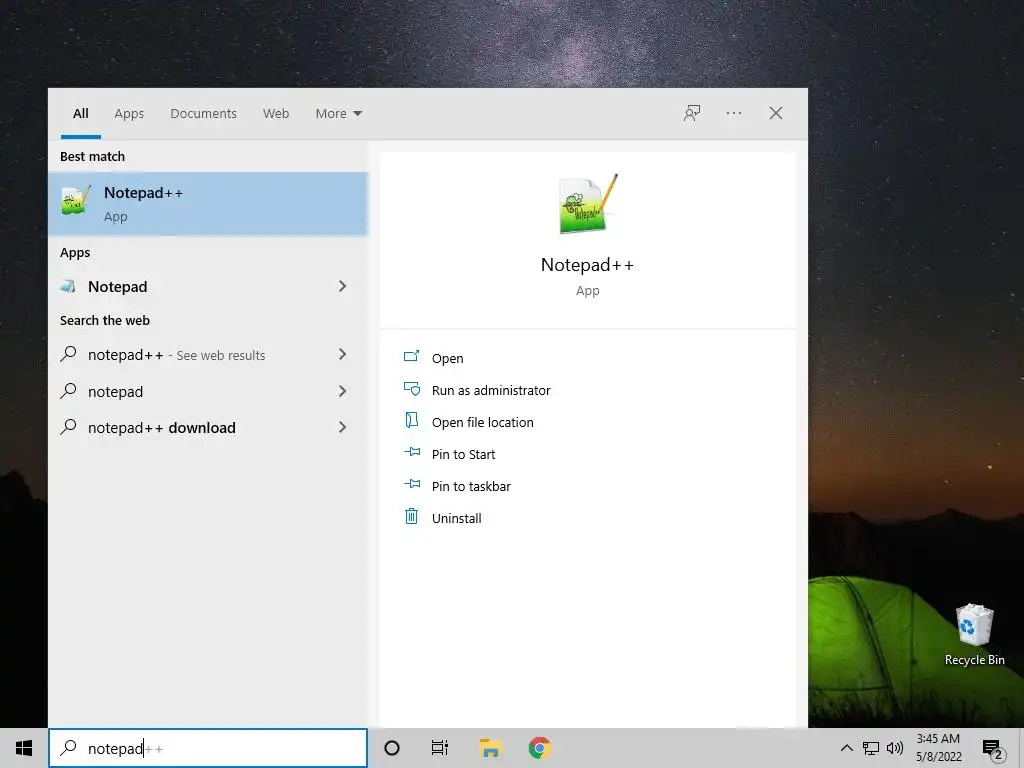
Task: Switch to the Web tab
Action: tap(276, 114)
